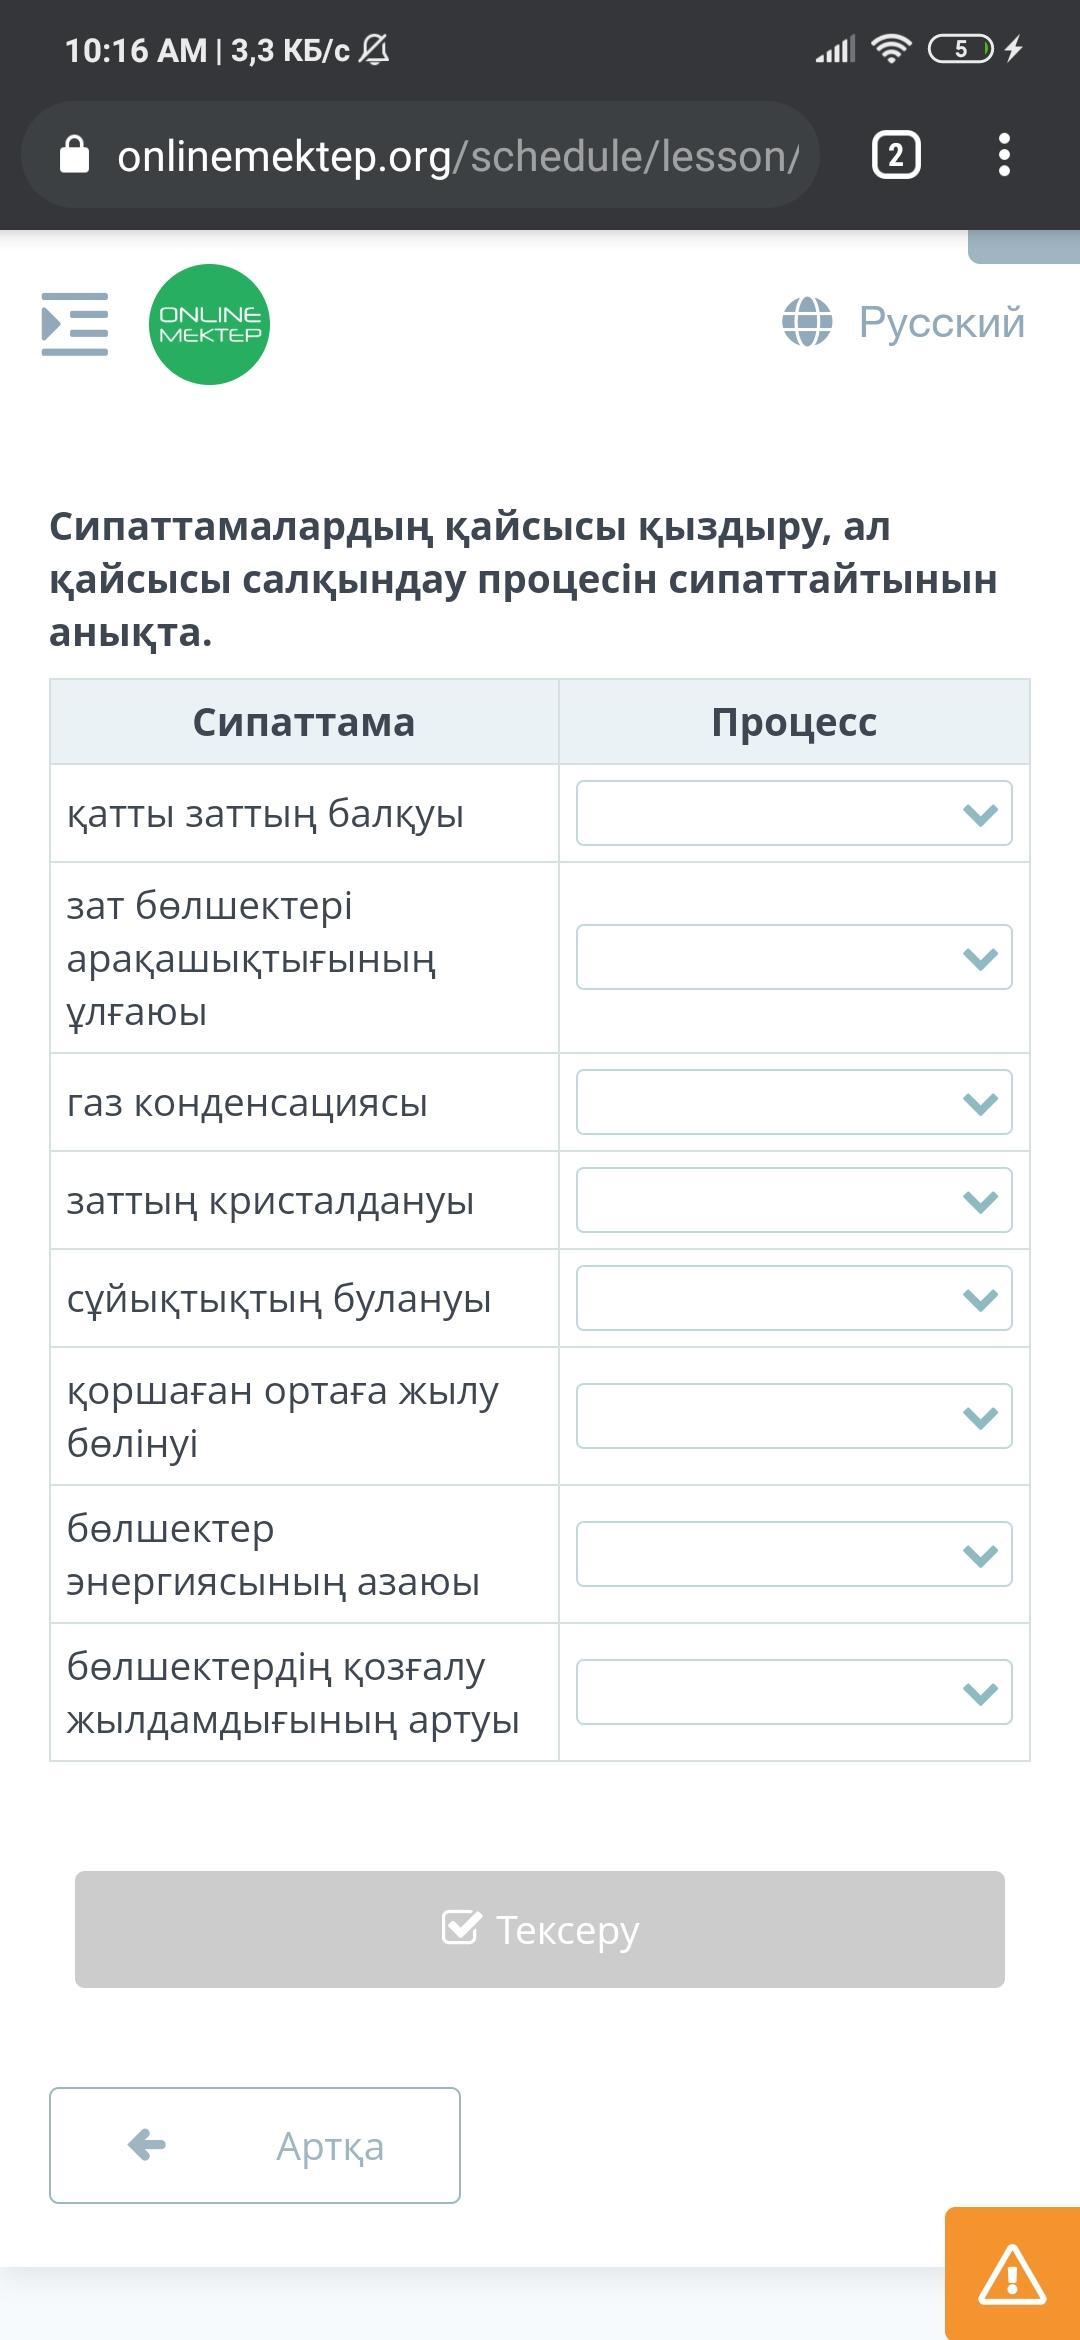Open the browser tabs counter icon

[895, 155]
